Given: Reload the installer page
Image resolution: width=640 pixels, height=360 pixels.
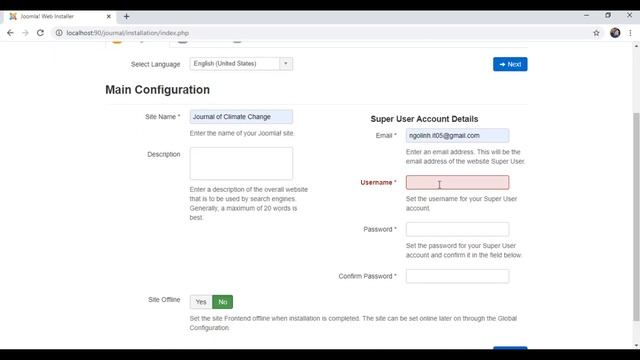Looking at the screenshot, I should [40, 33].
